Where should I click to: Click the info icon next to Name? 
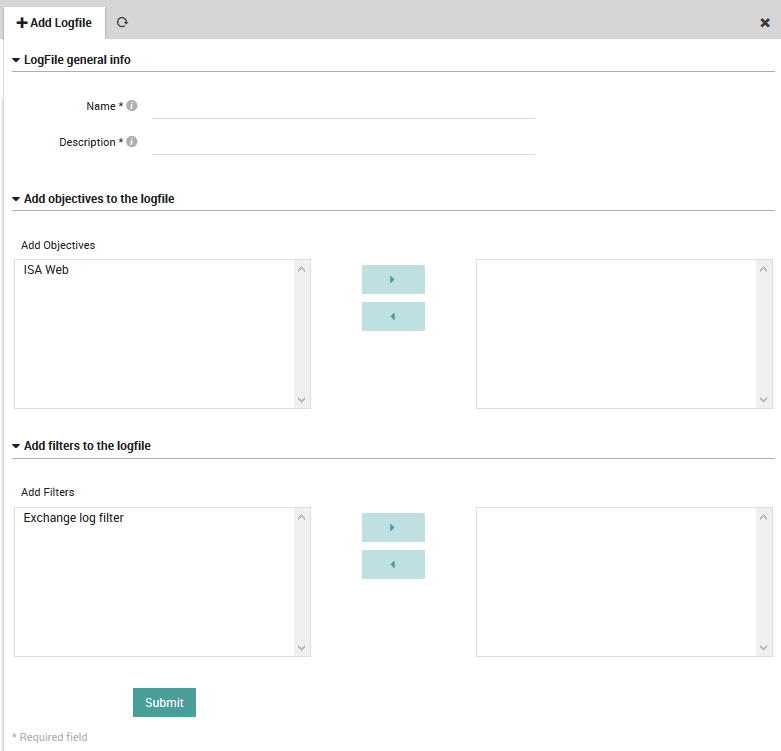(x=132, y=106)
